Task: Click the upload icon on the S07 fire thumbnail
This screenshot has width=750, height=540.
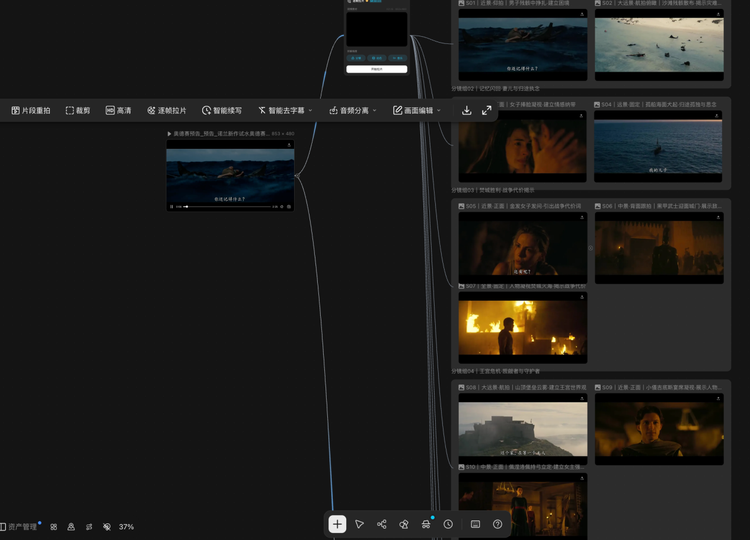Action: pyautogui.click(x=582, y=297)
